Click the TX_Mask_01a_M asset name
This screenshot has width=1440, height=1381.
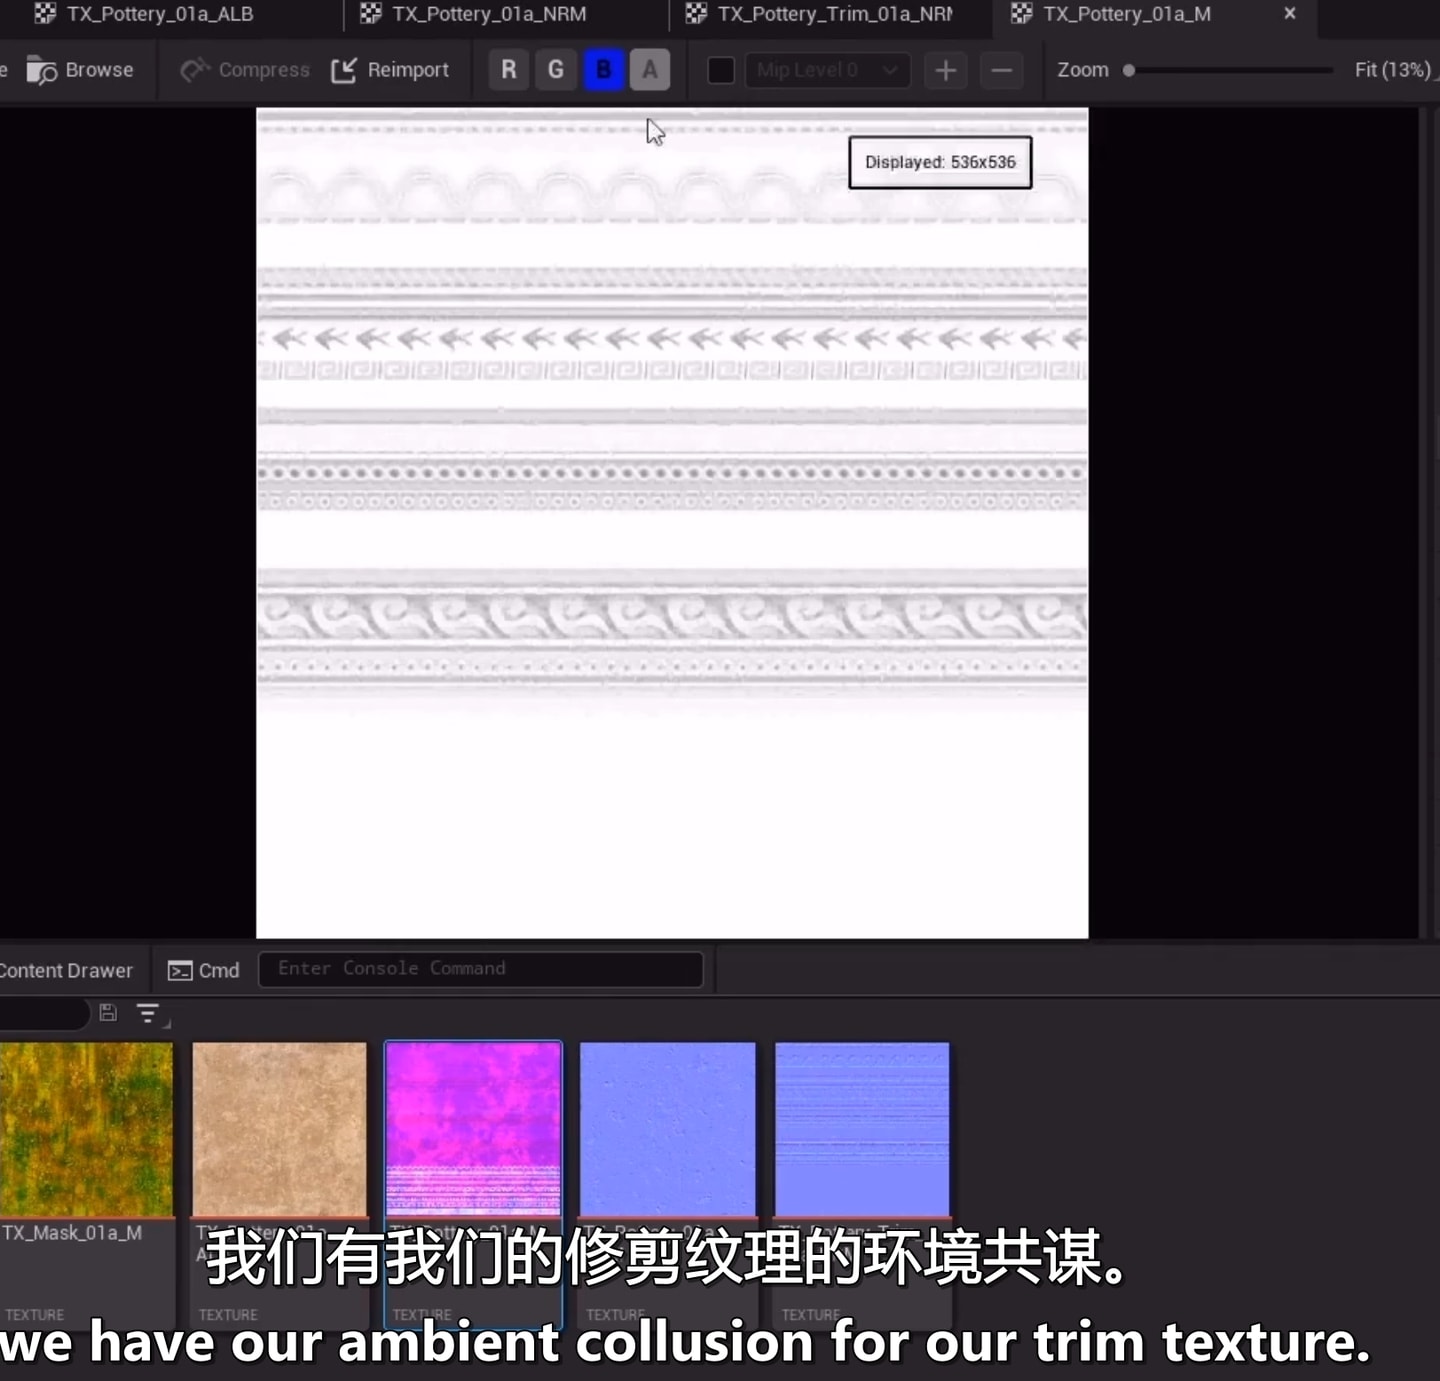[72, 1233]
